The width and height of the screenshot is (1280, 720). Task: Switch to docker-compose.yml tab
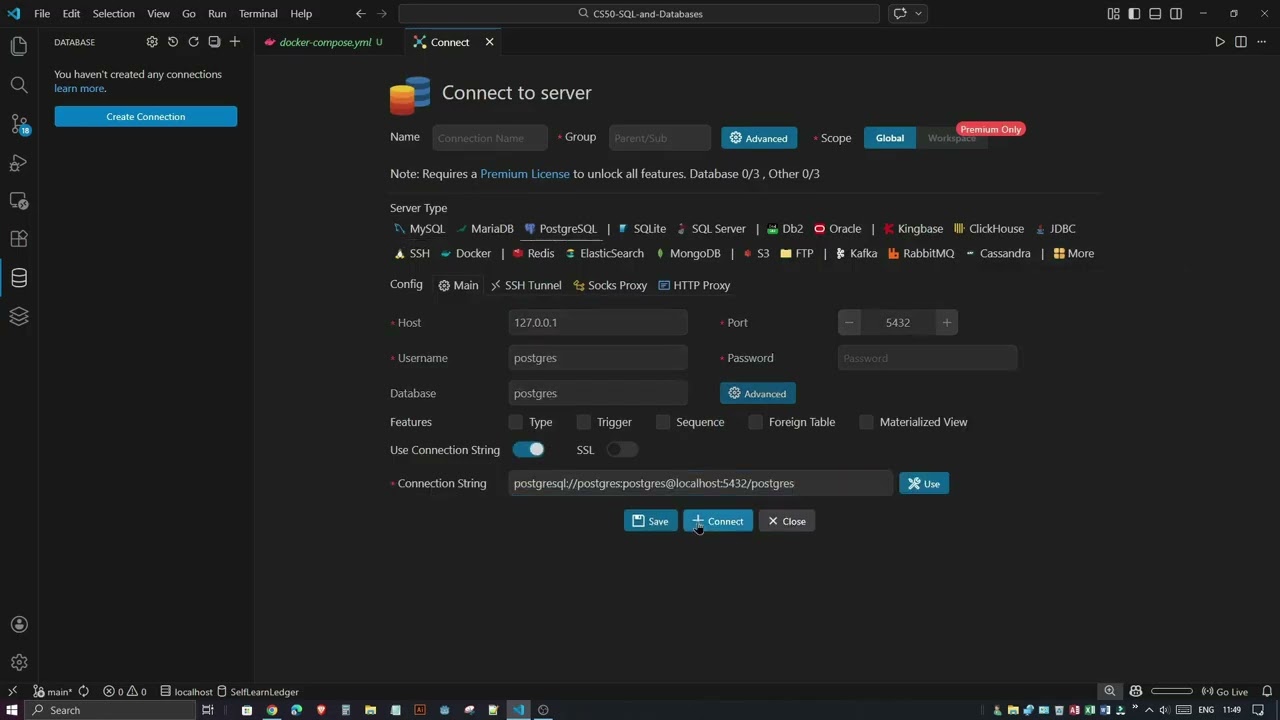pos(325,42)
